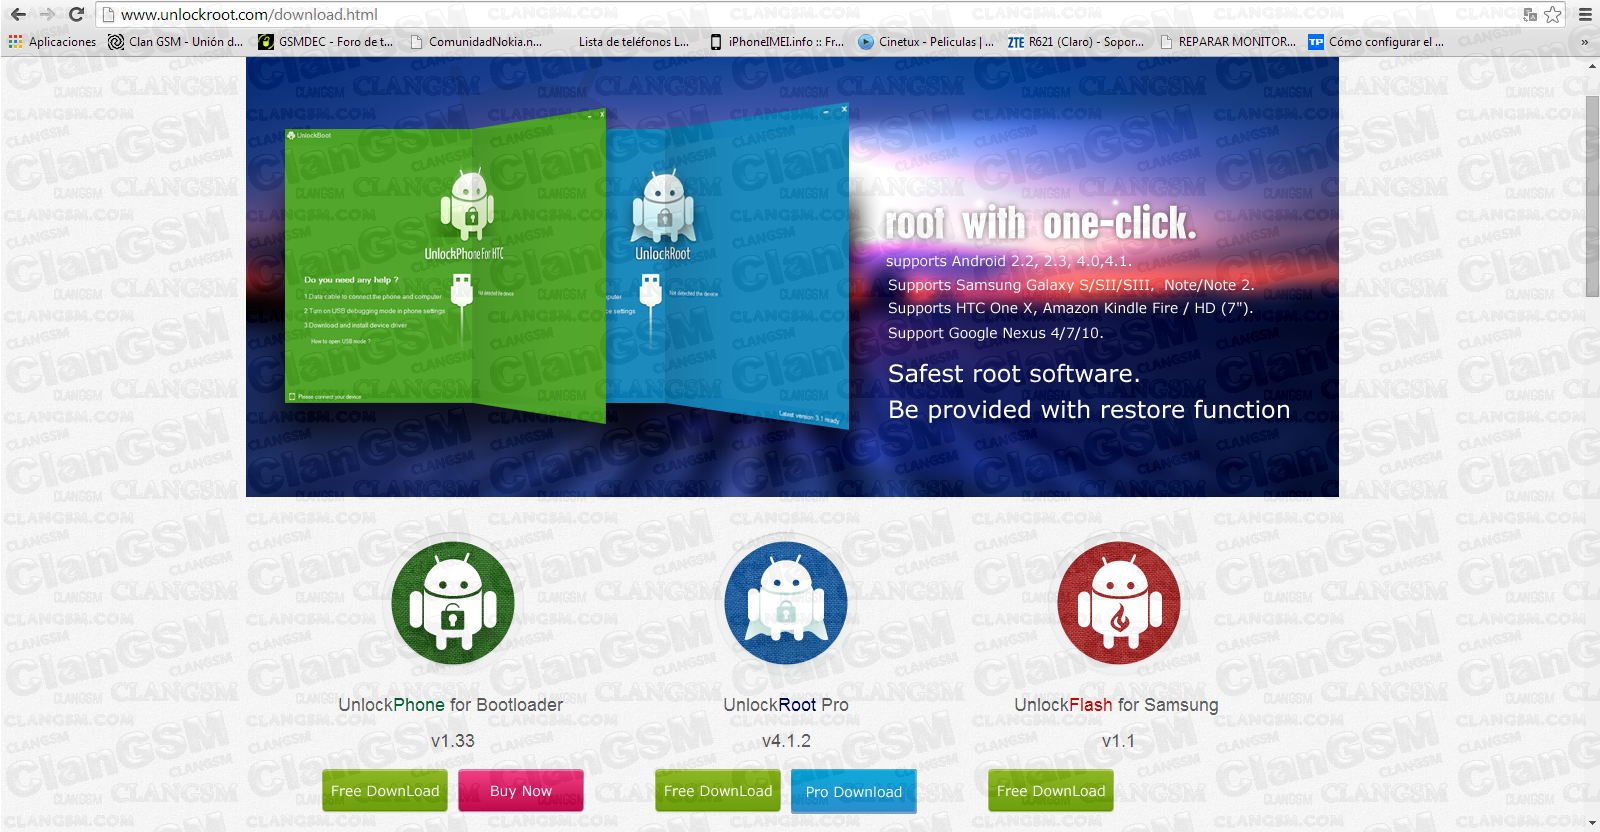The height and width of the screenshot is (832, 1600).
Task: Click the translate icon in the address bar
Action: coord(1529,14)
